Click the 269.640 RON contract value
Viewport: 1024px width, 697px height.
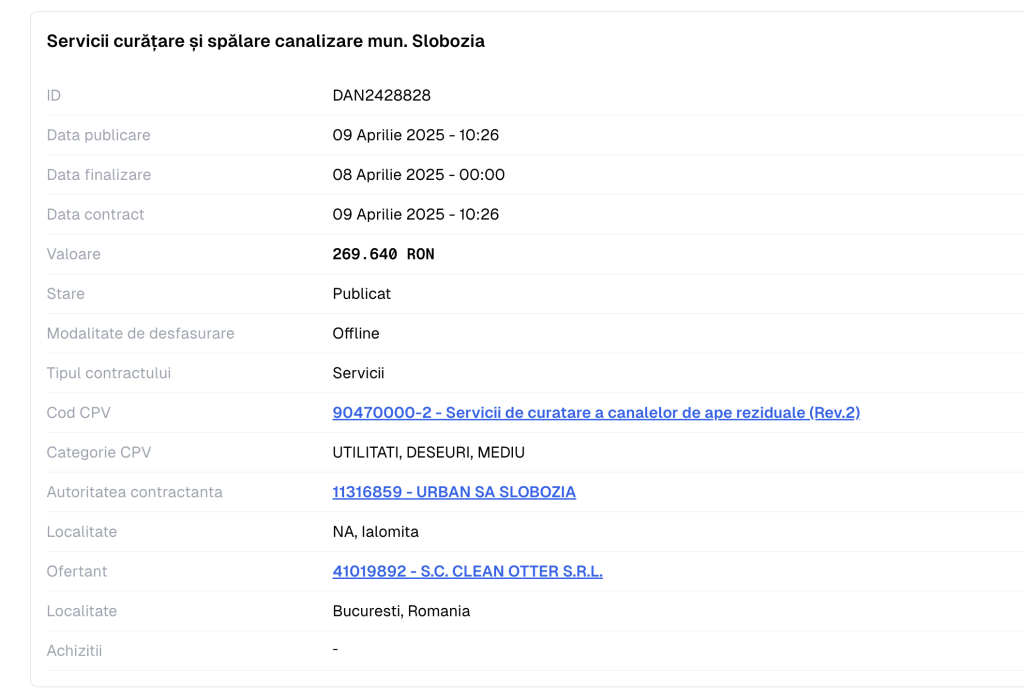coord(383,254)
